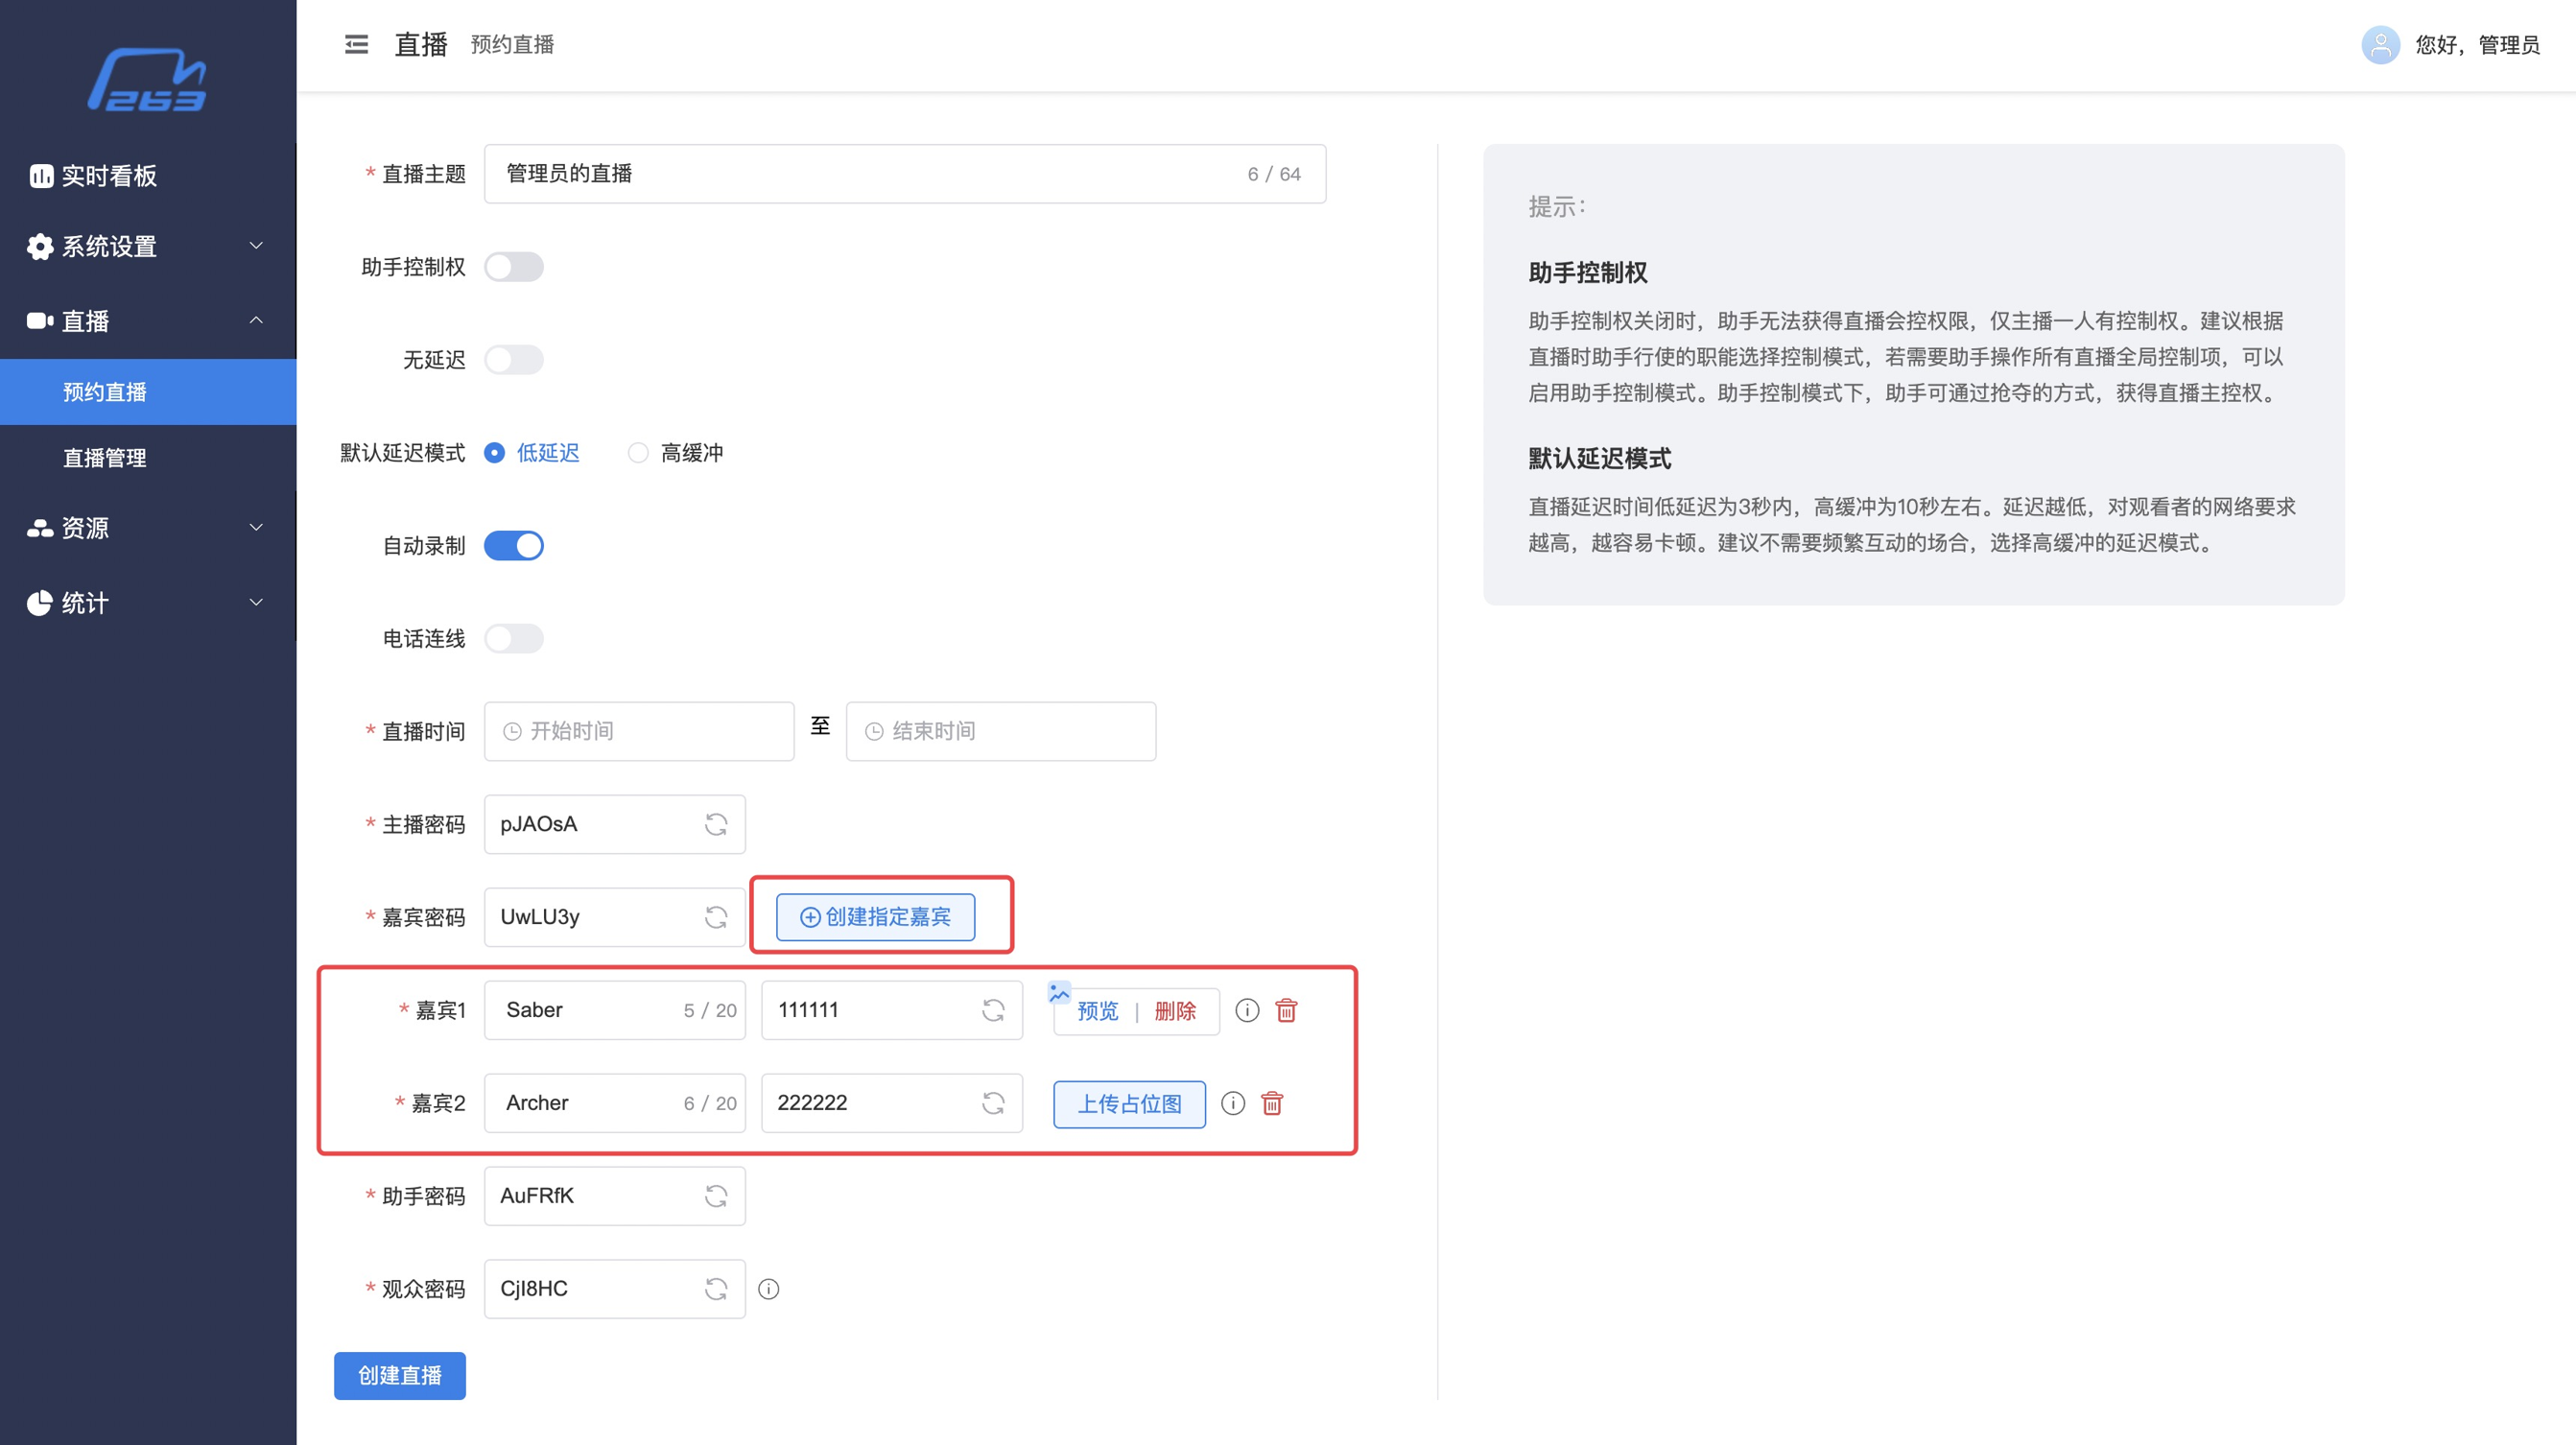This screenshot has width=2576, height=1445.
Task: Refresh the 嘉宾密码 value
Action: point(716,917)
